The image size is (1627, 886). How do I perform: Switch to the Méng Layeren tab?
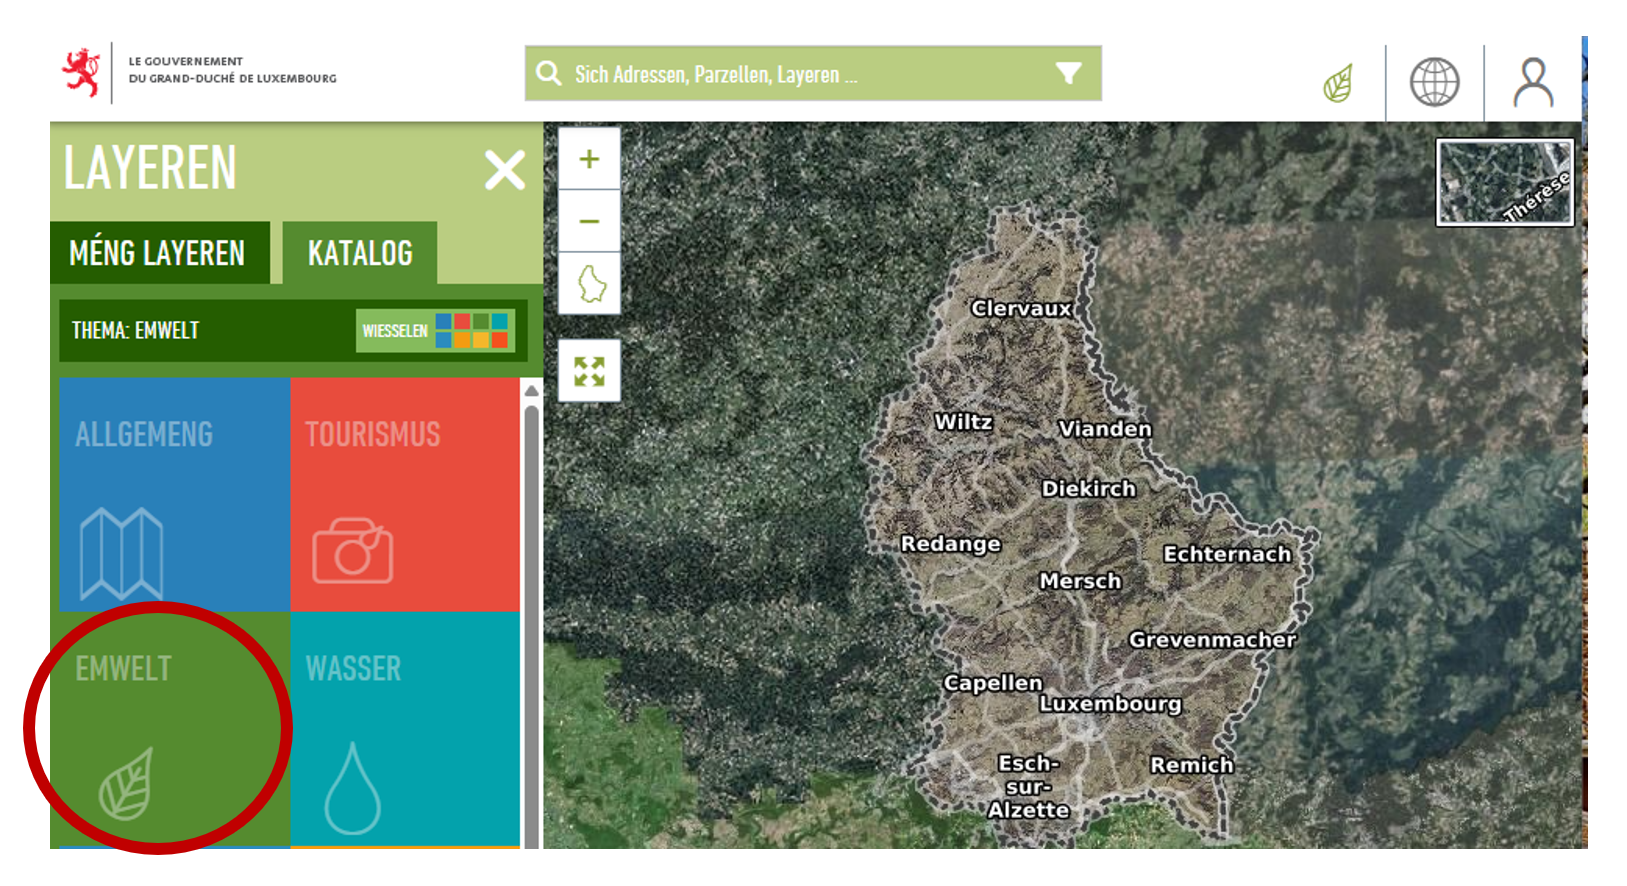coord(158,254)
